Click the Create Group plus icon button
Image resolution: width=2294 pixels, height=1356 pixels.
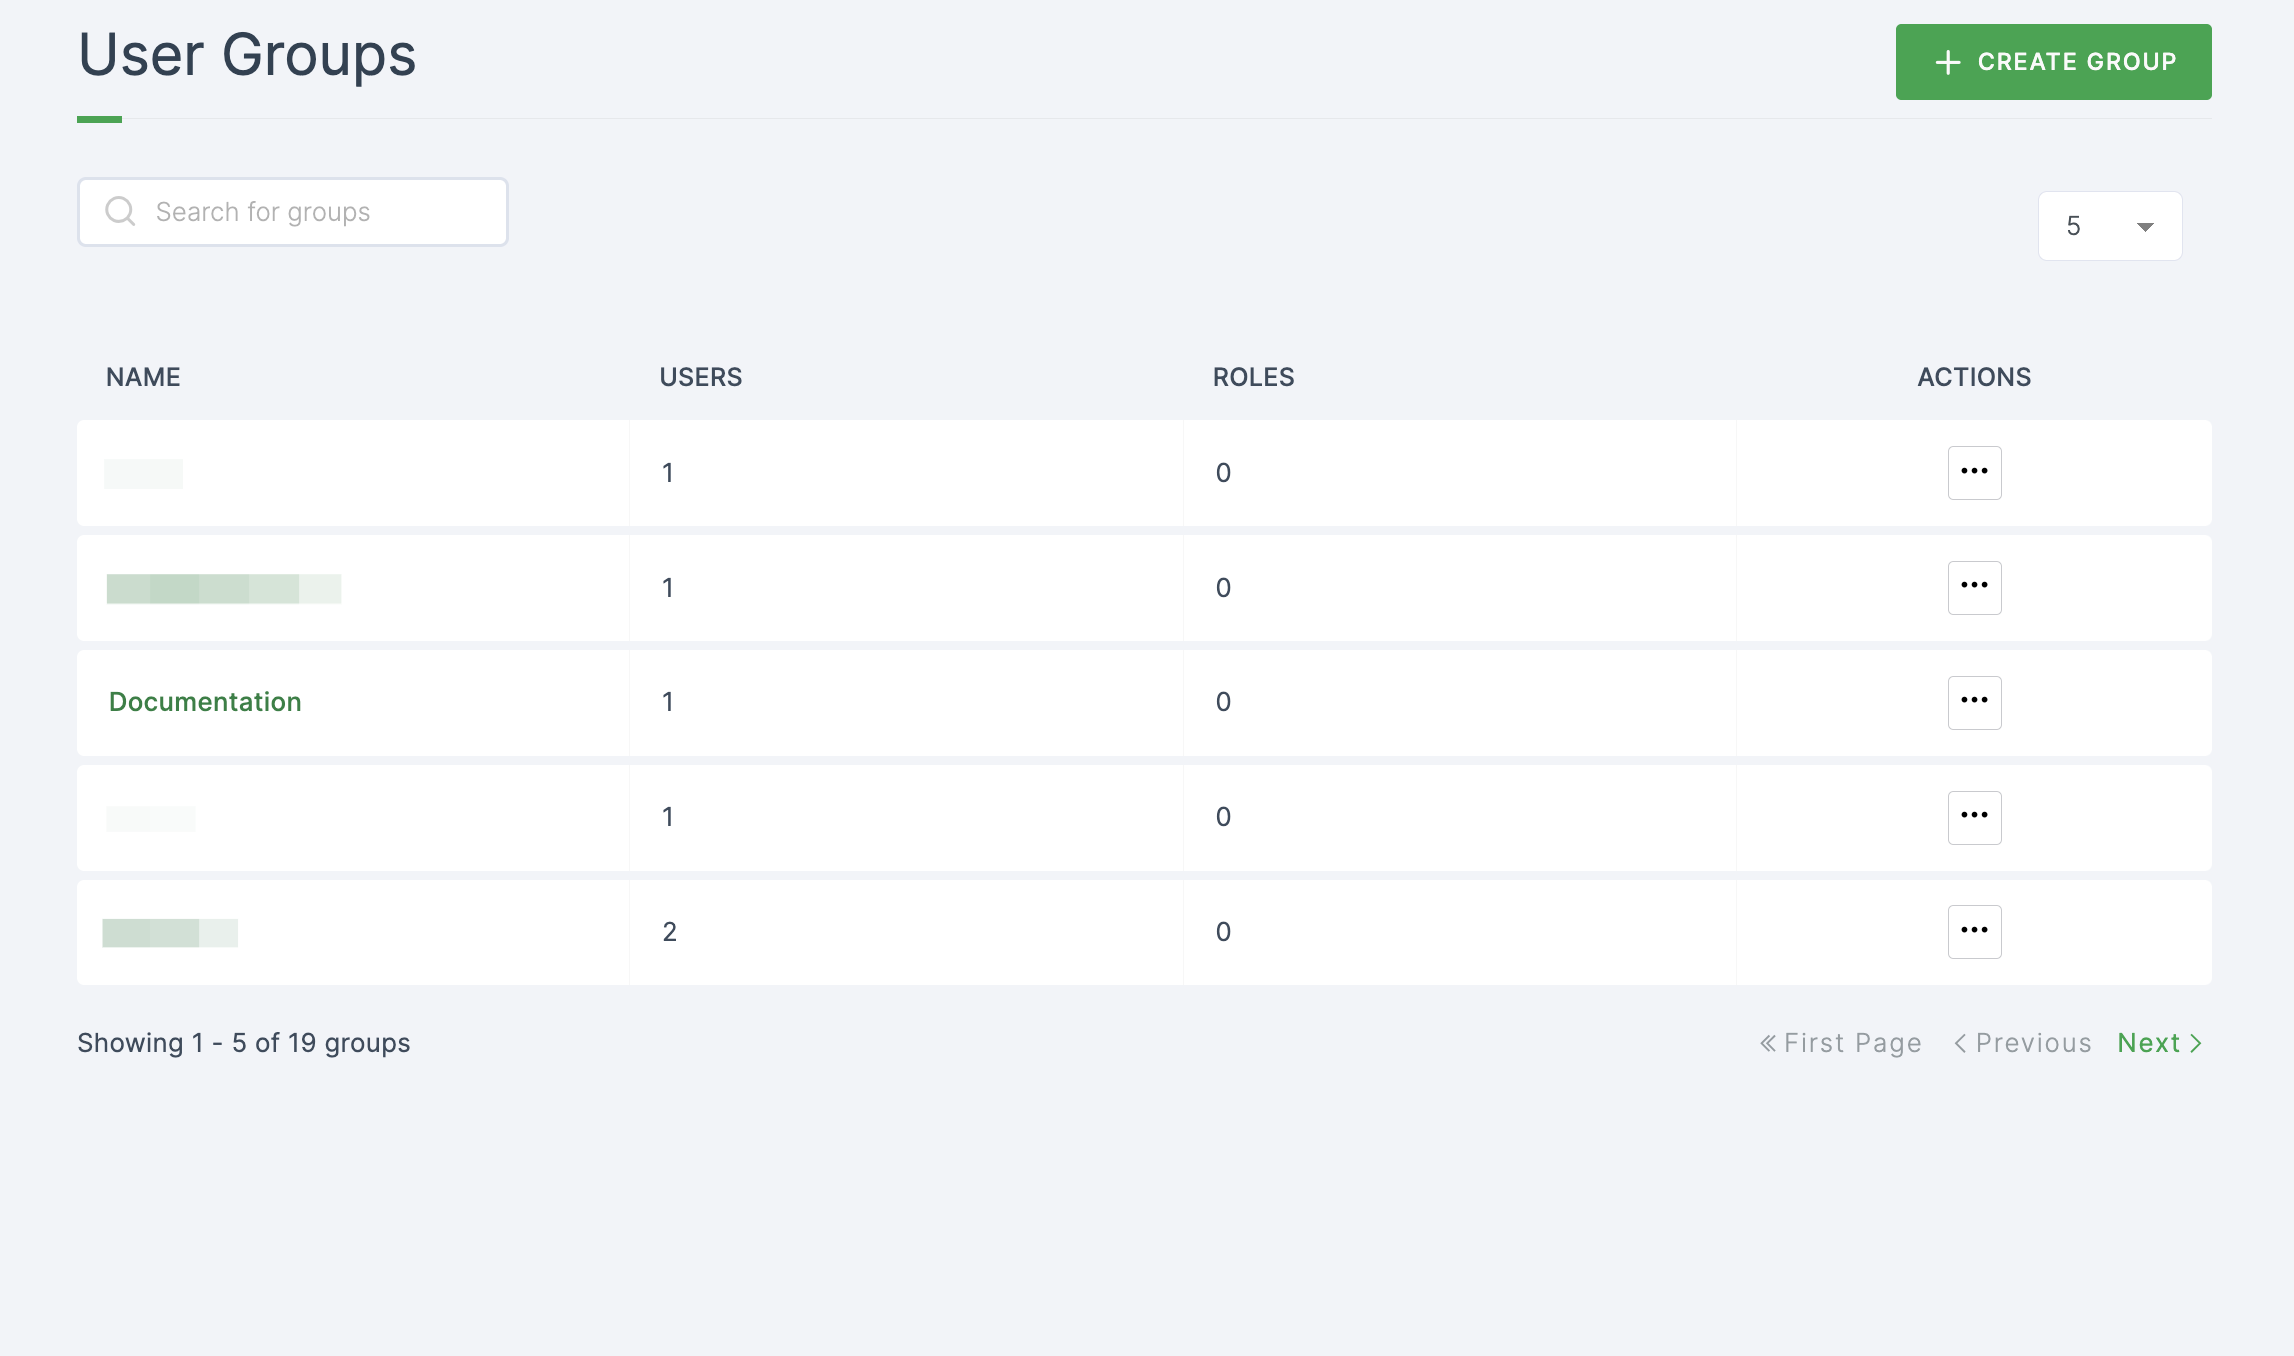[x=1950, y=61]
